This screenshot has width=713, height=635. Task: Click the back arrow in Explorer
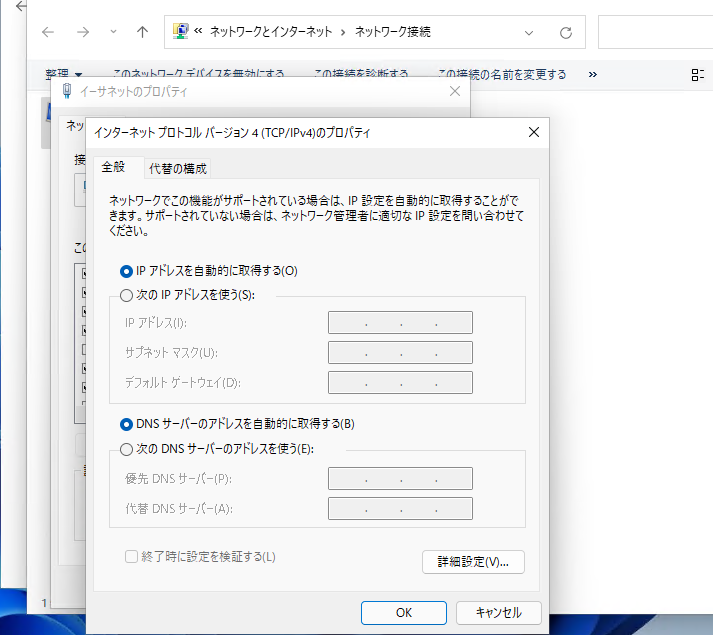coord(47,32)
